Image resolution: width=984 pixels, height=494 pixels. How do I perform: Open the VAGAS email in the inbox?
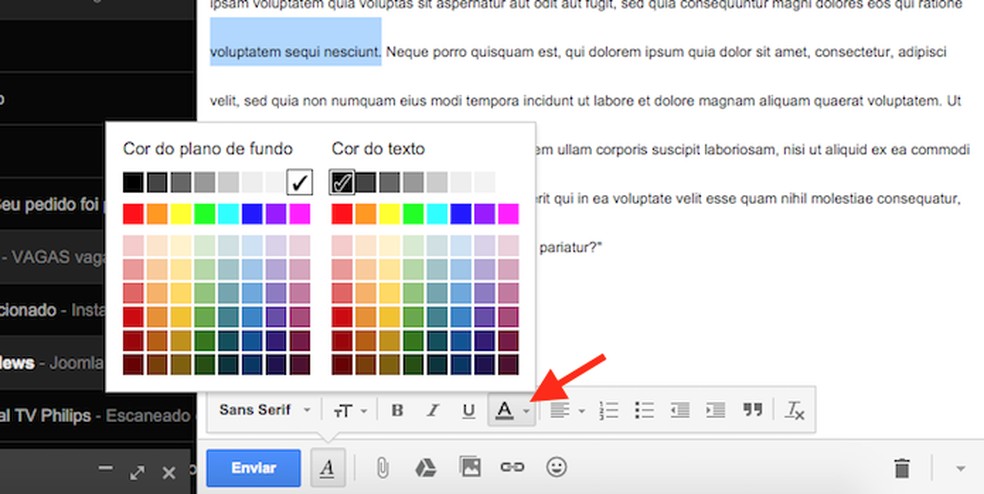(52, 257)
